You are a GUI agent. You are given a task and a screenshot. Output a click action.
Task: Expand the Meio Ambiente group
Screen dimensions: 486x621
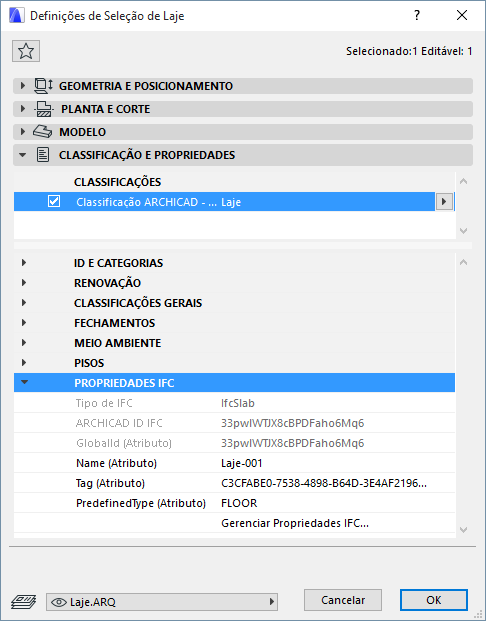point(24,343)
